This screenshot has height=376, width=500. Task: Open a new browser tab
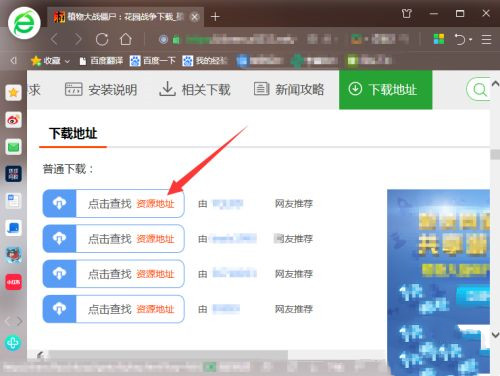tap(215, 17)
